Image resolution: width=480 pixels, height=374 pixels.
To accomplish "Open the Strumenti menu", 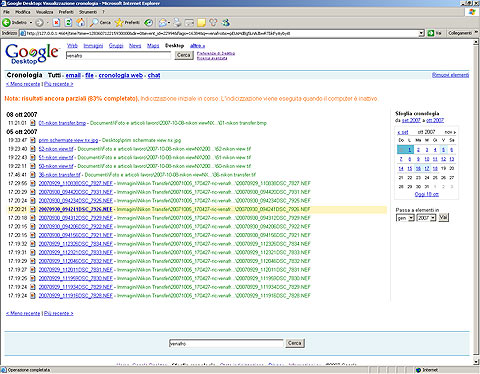I will point(88,12).
